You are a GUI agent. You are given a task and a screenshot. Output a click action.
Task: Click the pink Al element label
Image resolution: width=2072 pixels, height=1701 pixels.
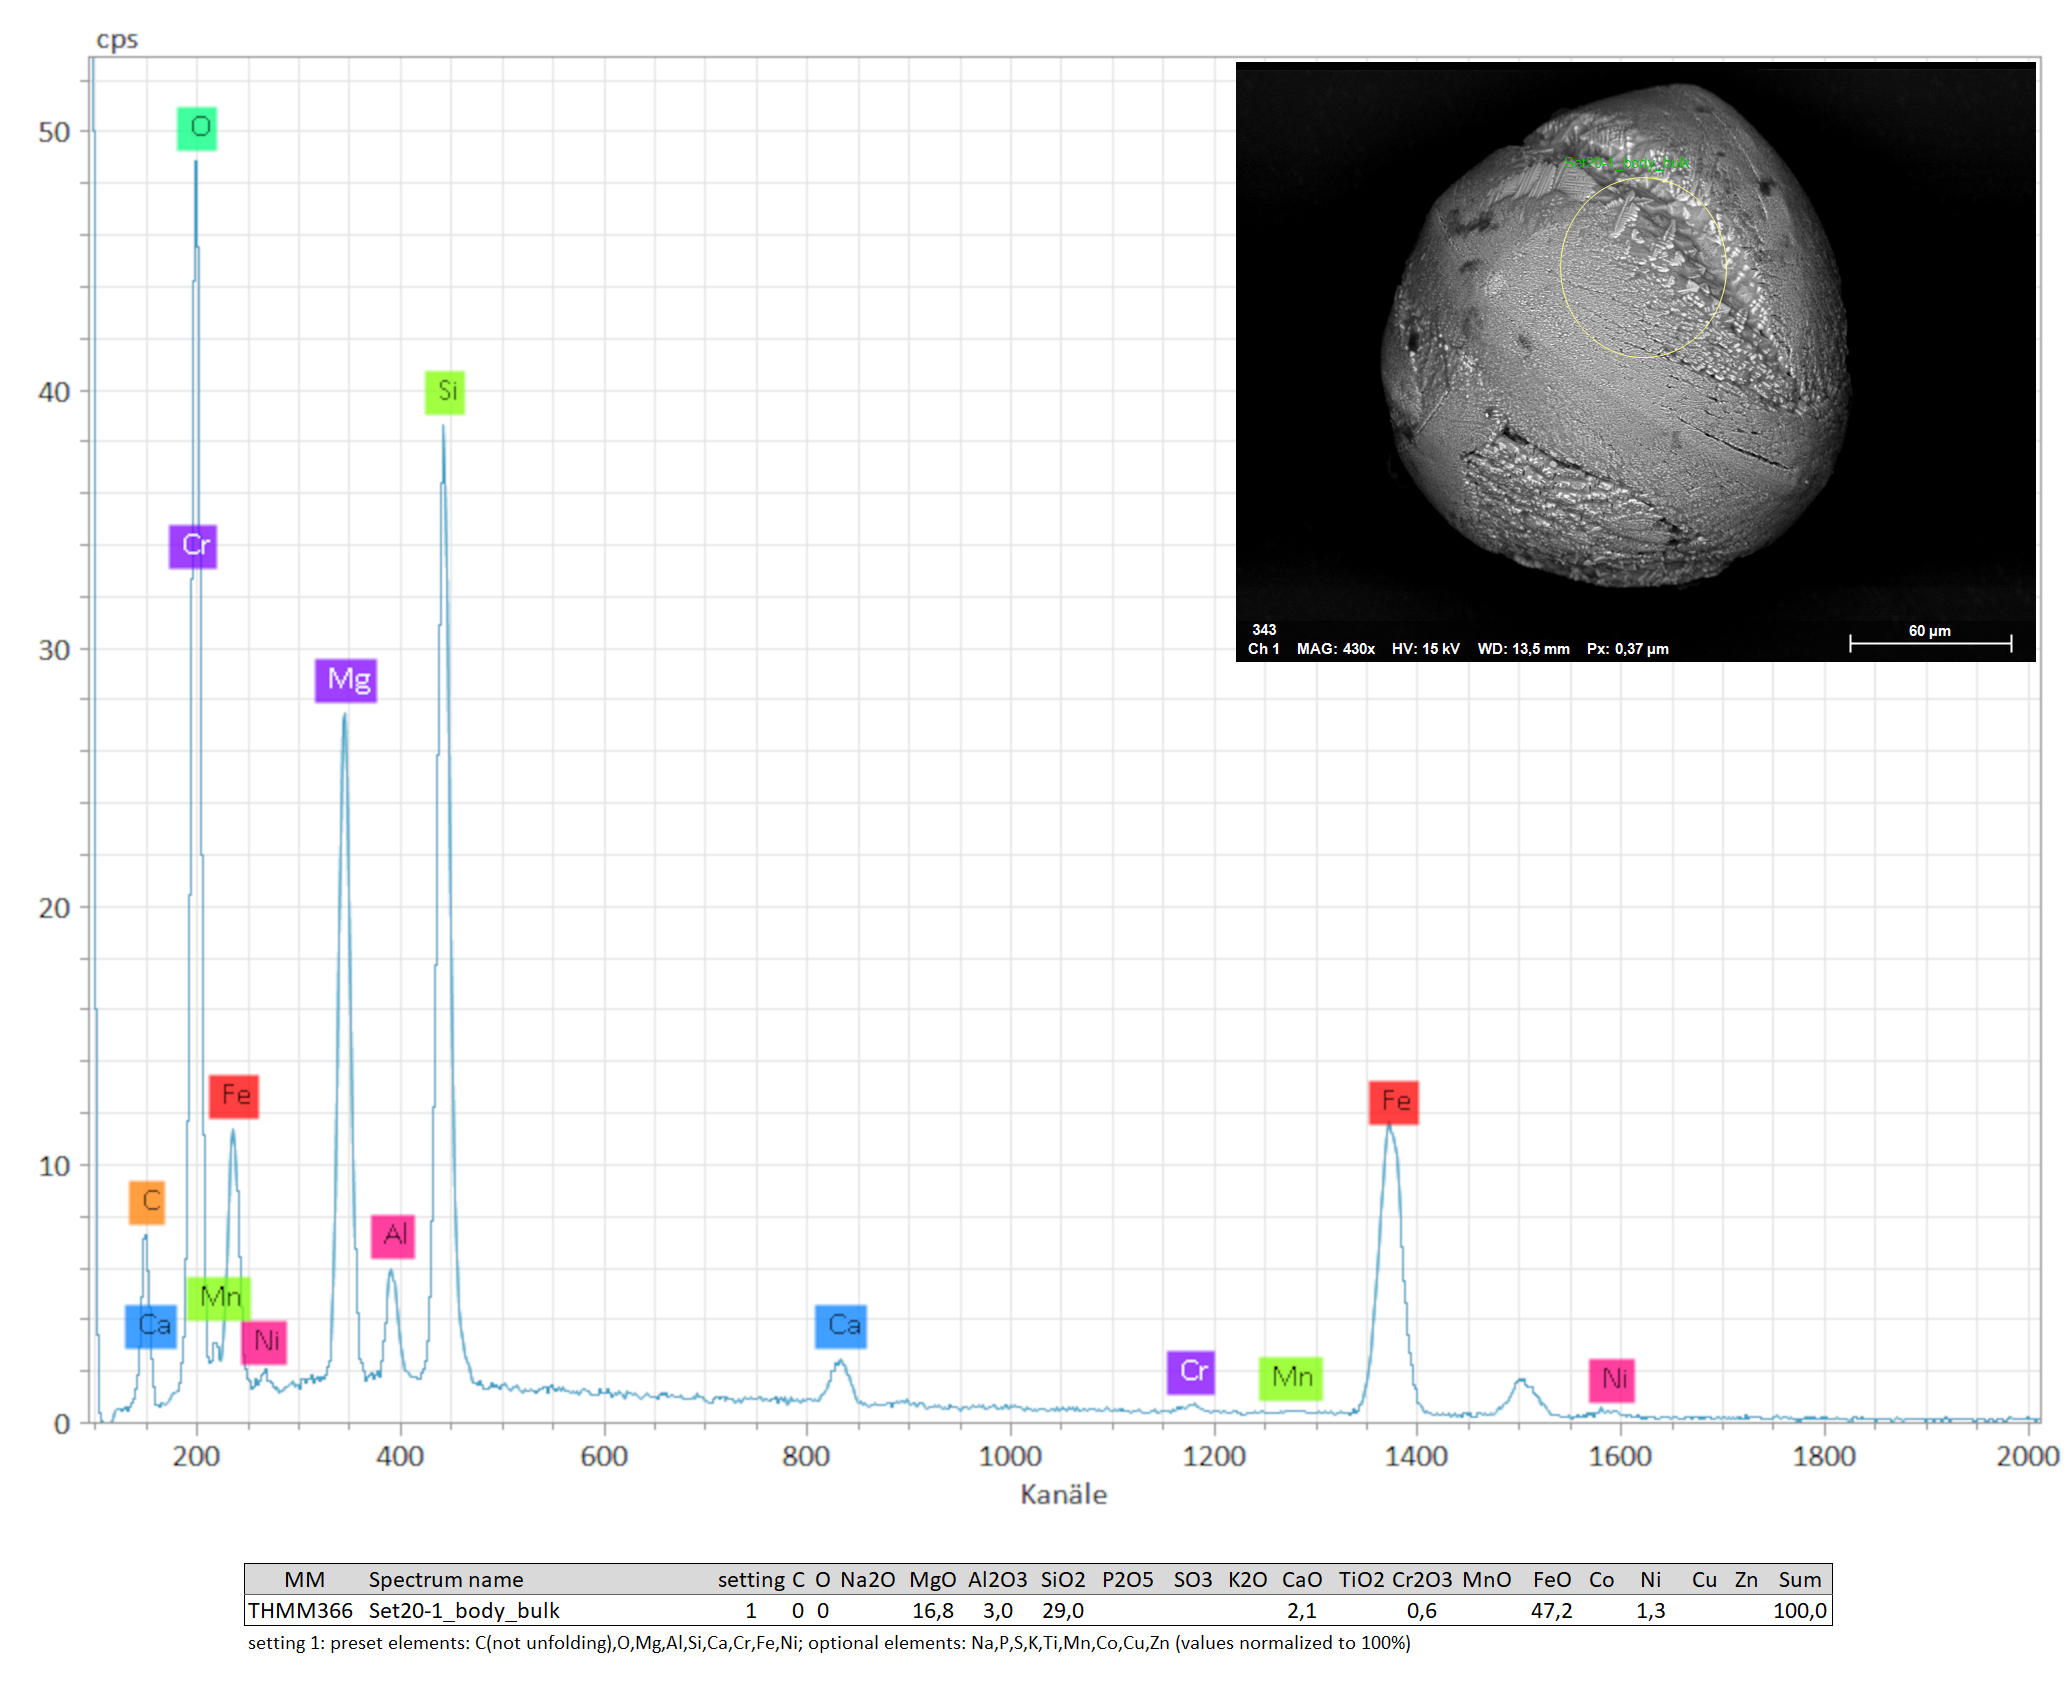pyautogui.click(x=393, y=1236)
